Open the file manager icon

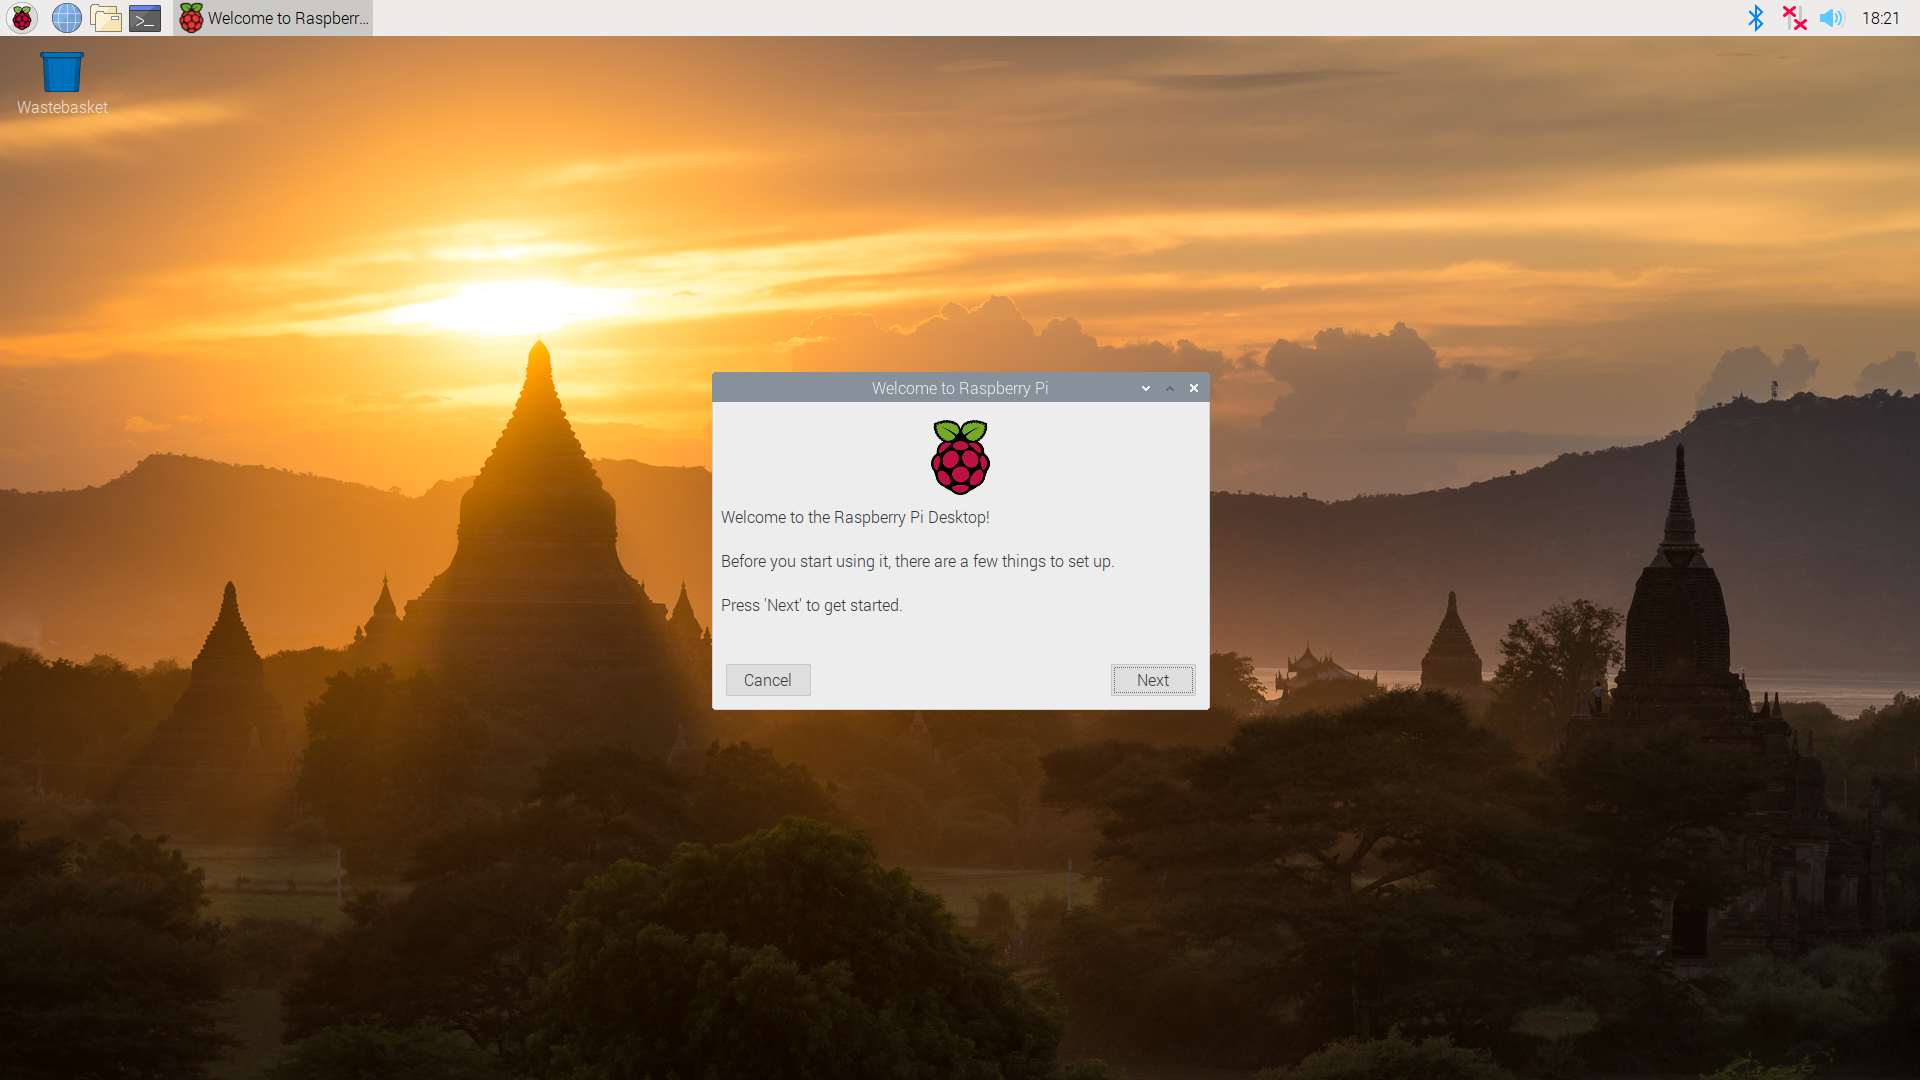pyautogui.click(x=105, y=18)
